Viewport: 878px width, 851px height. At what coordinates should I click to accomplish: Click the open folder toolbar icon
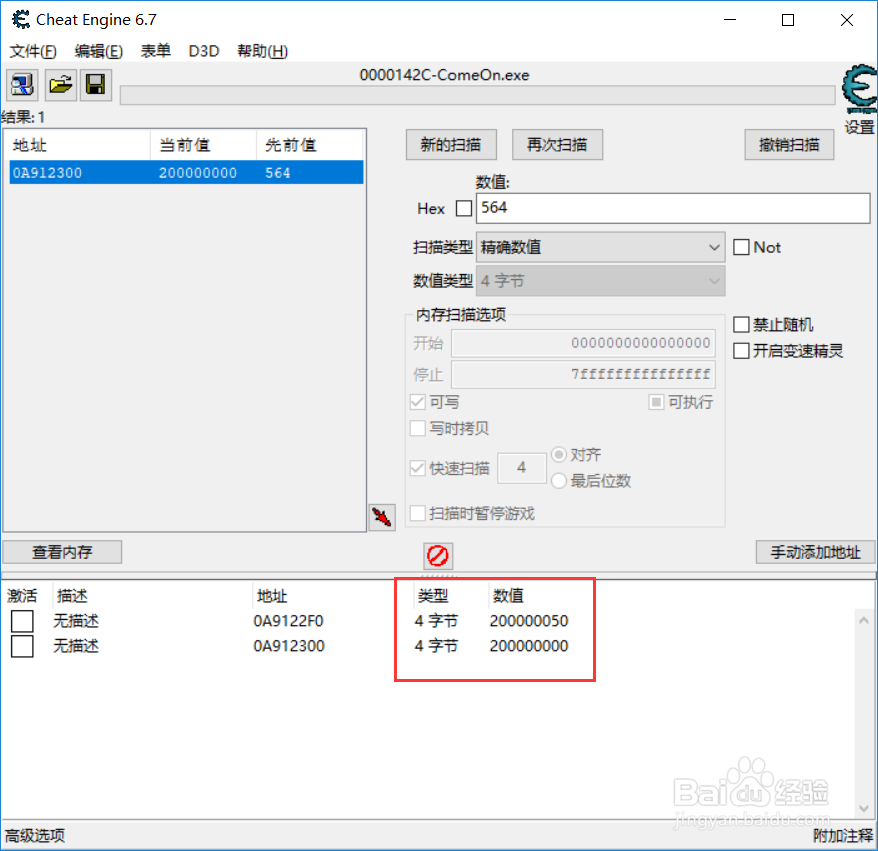click(60, 85)
